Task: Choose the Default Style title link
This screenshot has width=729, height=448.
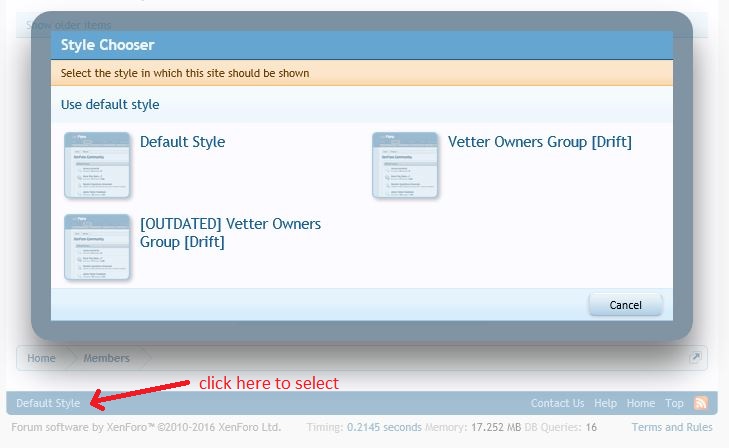Action: pyautogui.click(x=182, y=142)
